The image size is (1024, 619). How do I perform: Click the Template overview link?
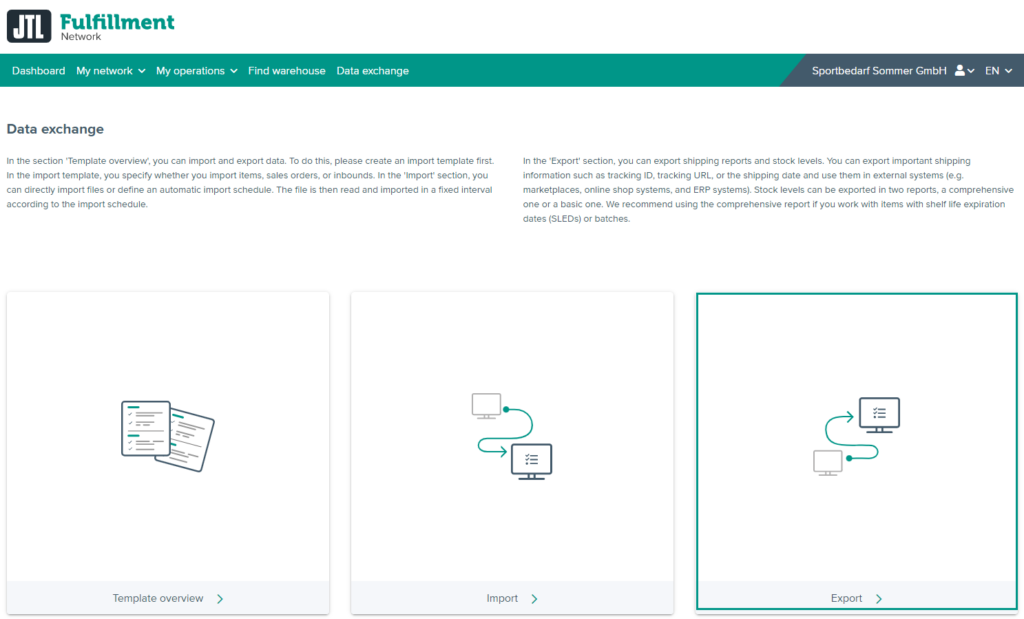[x=160, y=598]
